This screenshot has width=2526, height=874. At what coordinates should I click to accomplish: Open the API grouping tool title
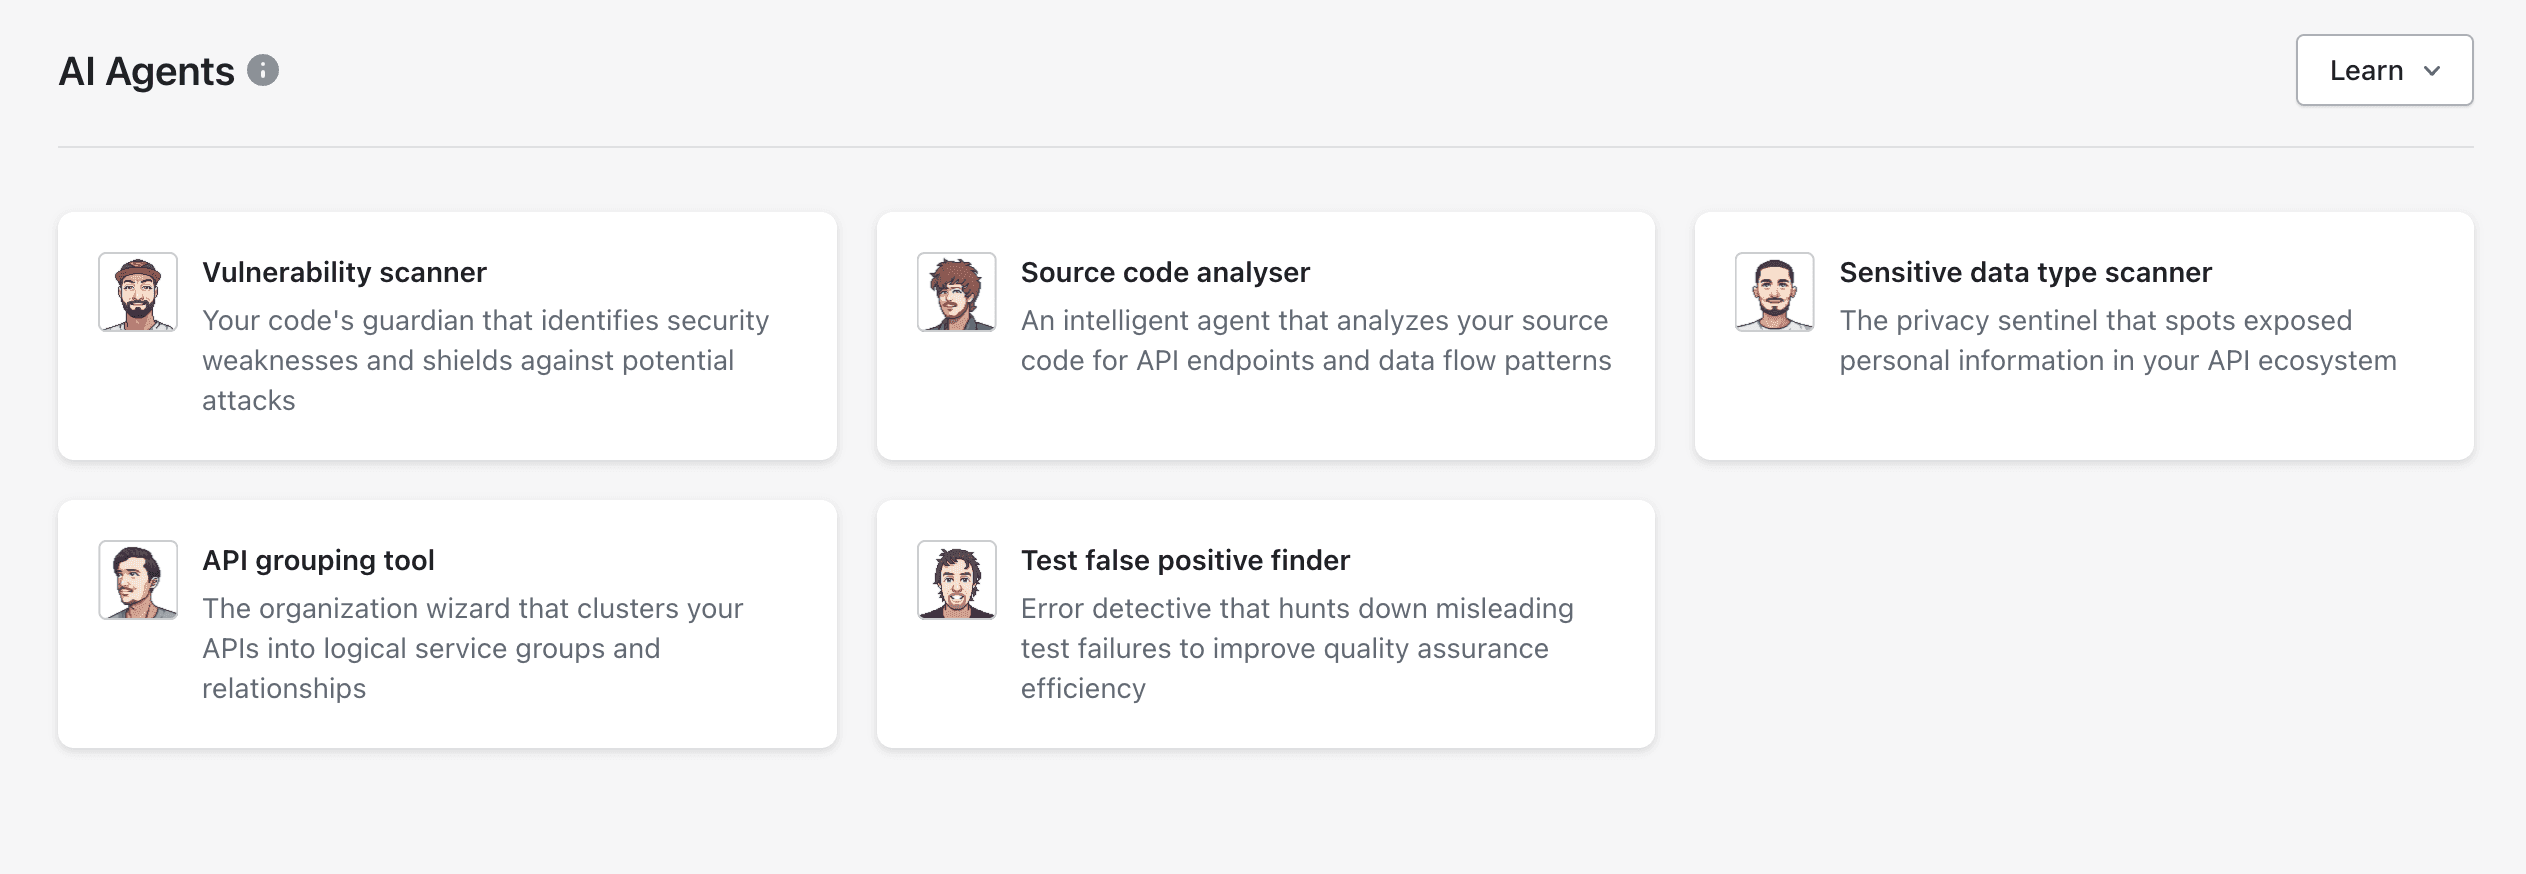(x=318, y=560)
